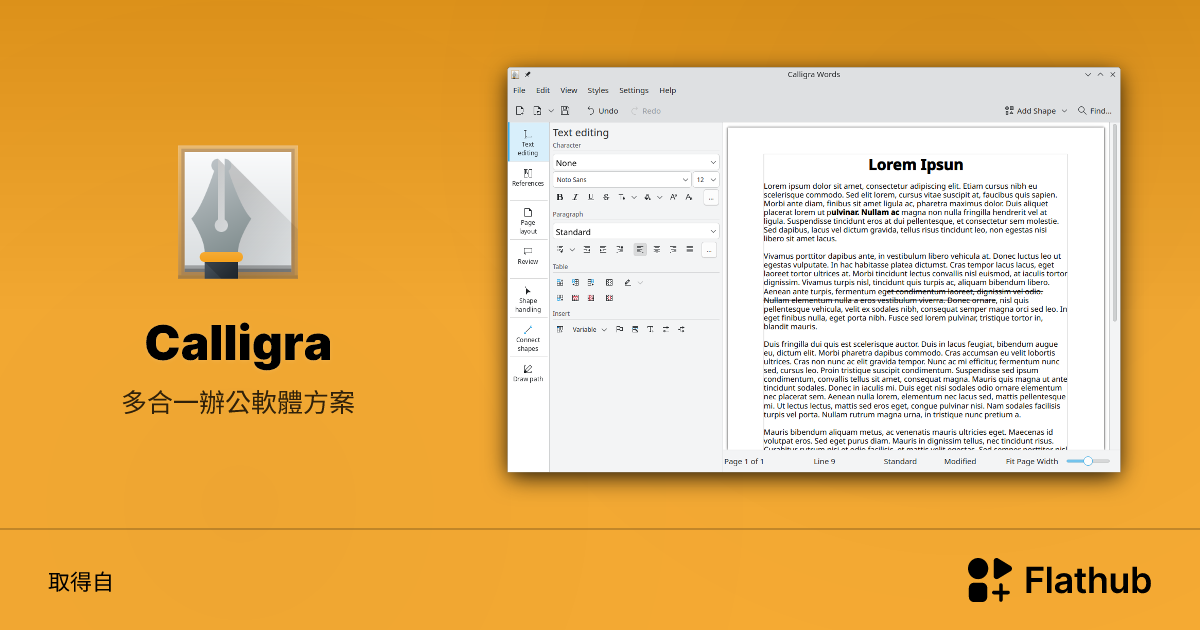Click the Save document icon

tap(563, 111)
